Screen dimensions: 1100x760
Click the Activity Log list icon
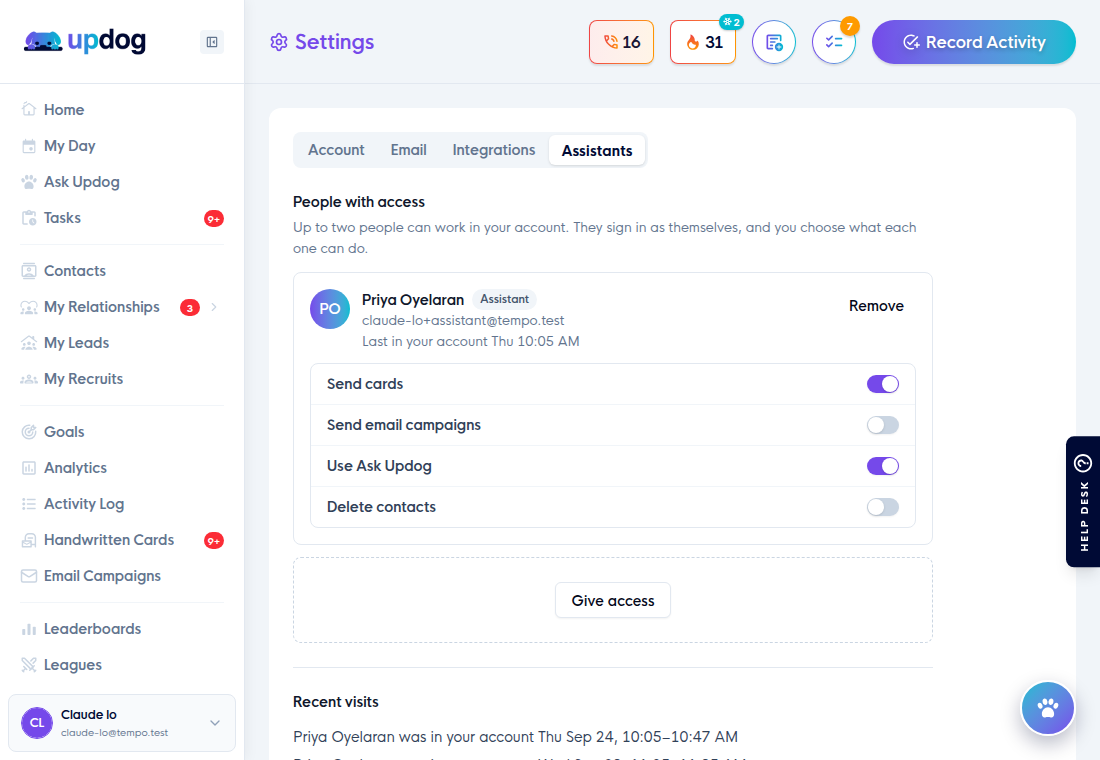pos(29,504)
